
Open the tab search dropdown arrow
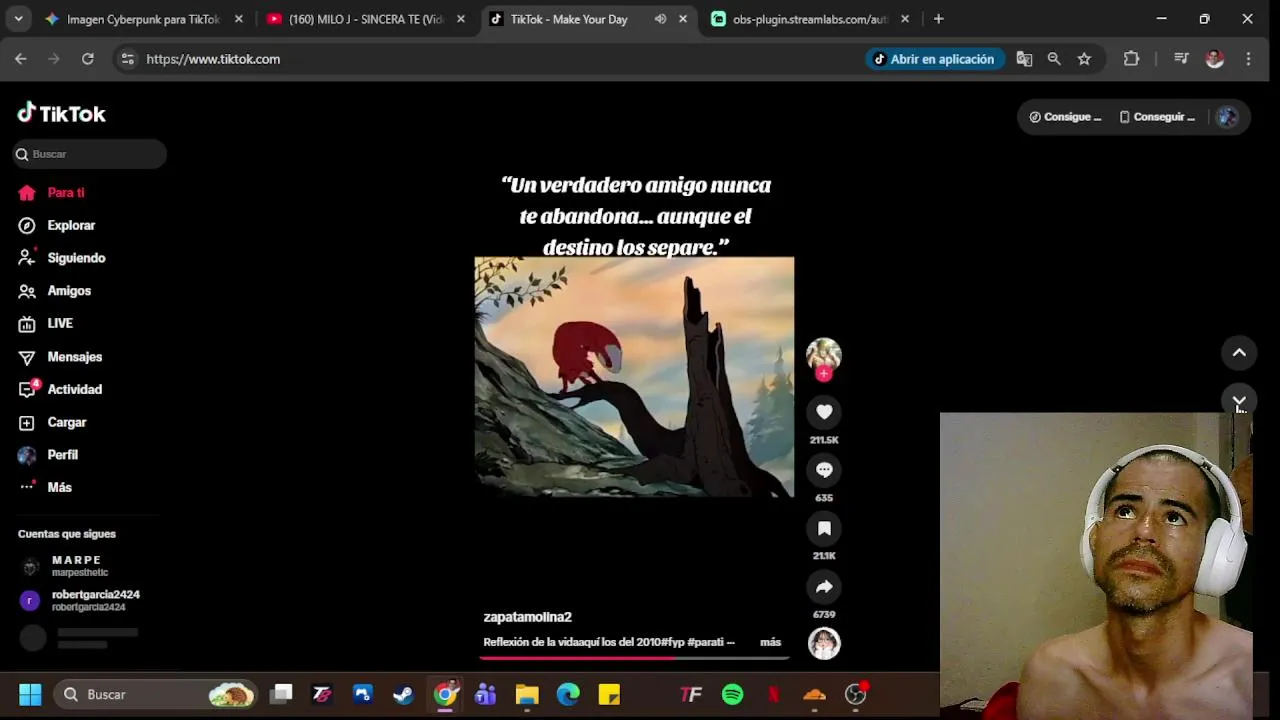18,19
